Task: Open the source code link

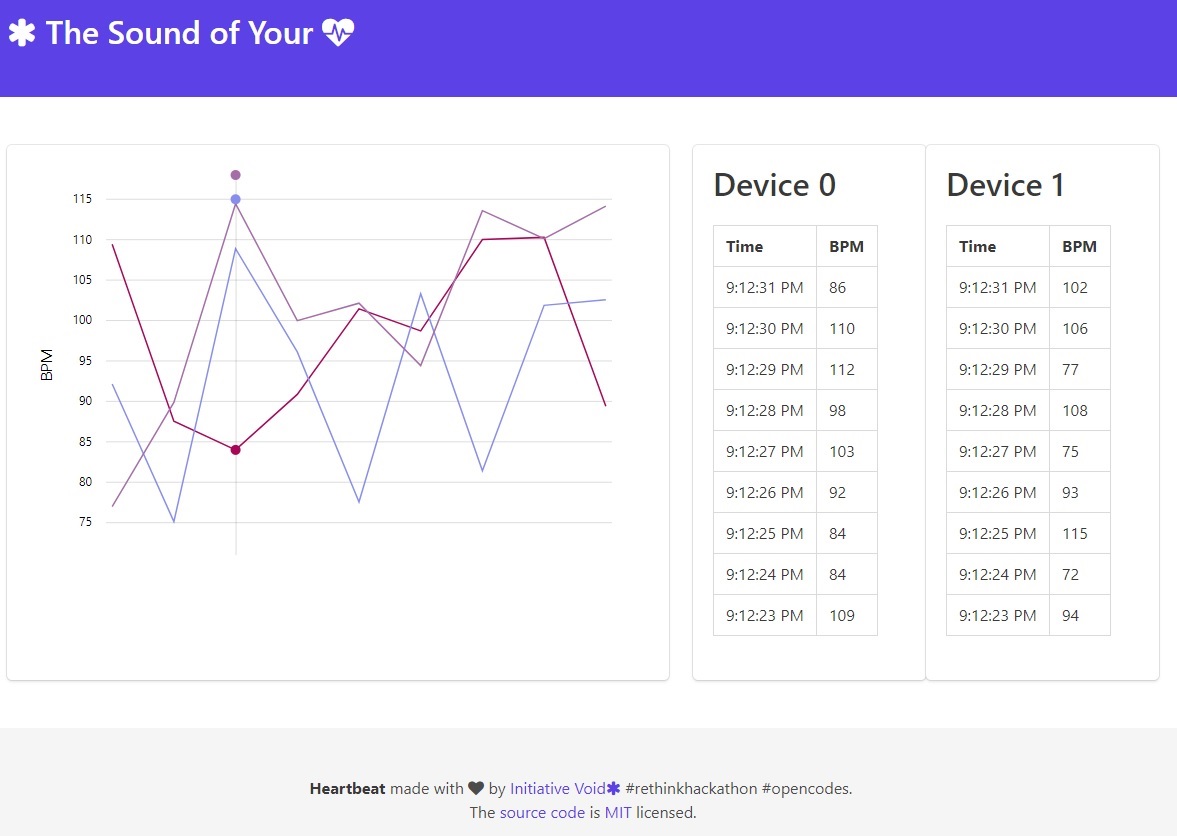Action: (x=542, y=812)
